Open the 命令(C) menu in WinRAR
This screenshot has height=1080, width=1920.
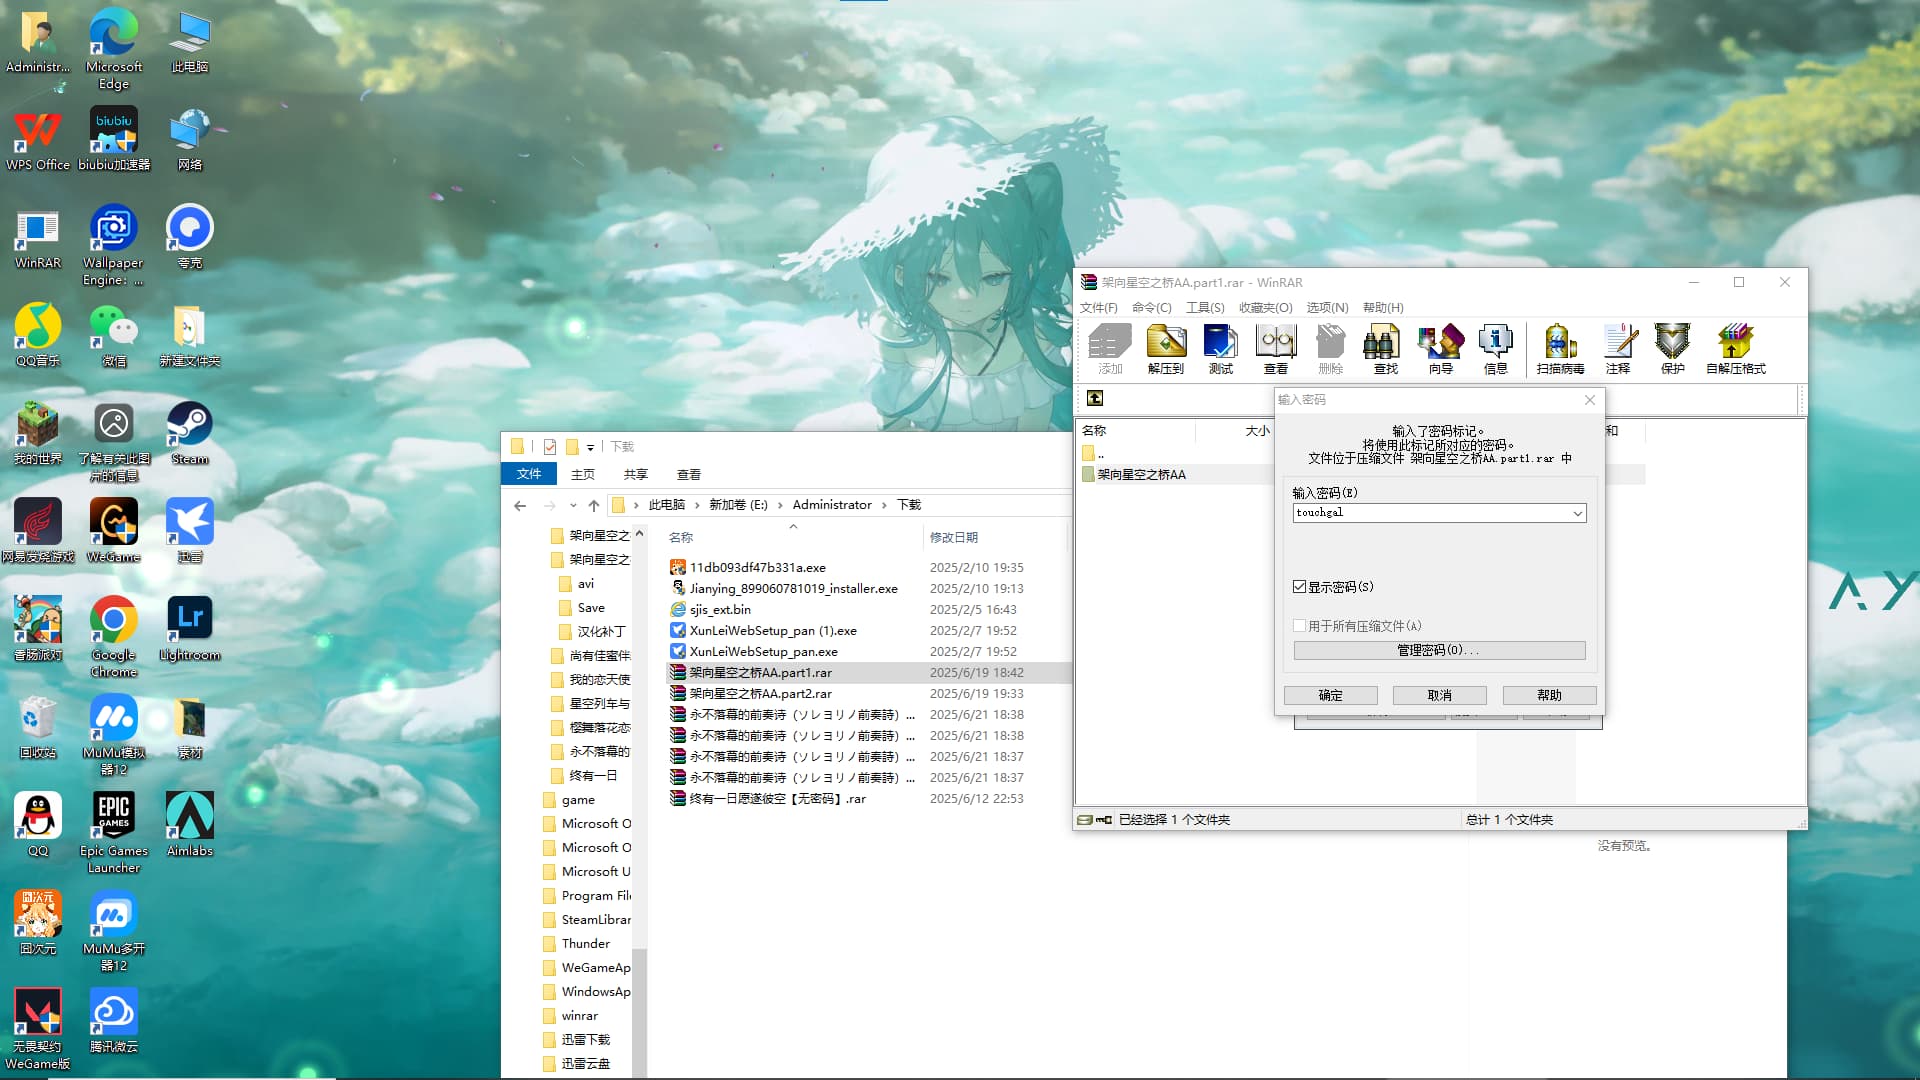[x=1151, y=307]
